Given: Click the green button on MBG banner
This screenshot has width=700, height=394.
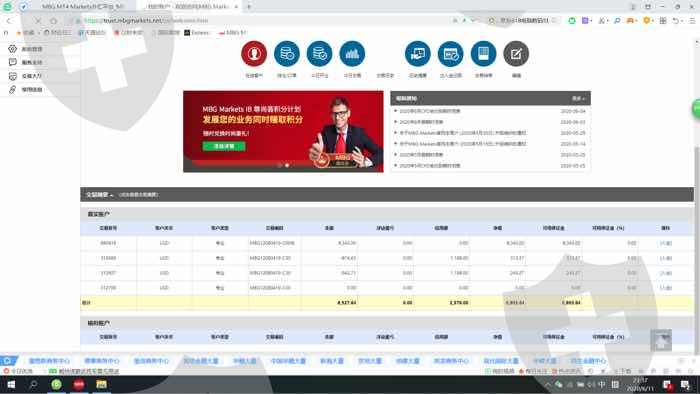Looking at the screenshot, I should pos(224,146).
